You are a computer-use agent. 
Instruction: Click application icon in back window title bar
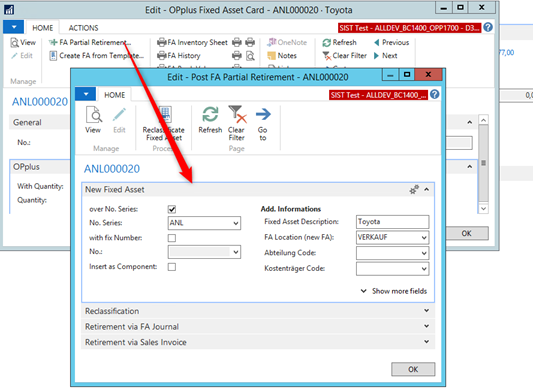pos(9,10)
